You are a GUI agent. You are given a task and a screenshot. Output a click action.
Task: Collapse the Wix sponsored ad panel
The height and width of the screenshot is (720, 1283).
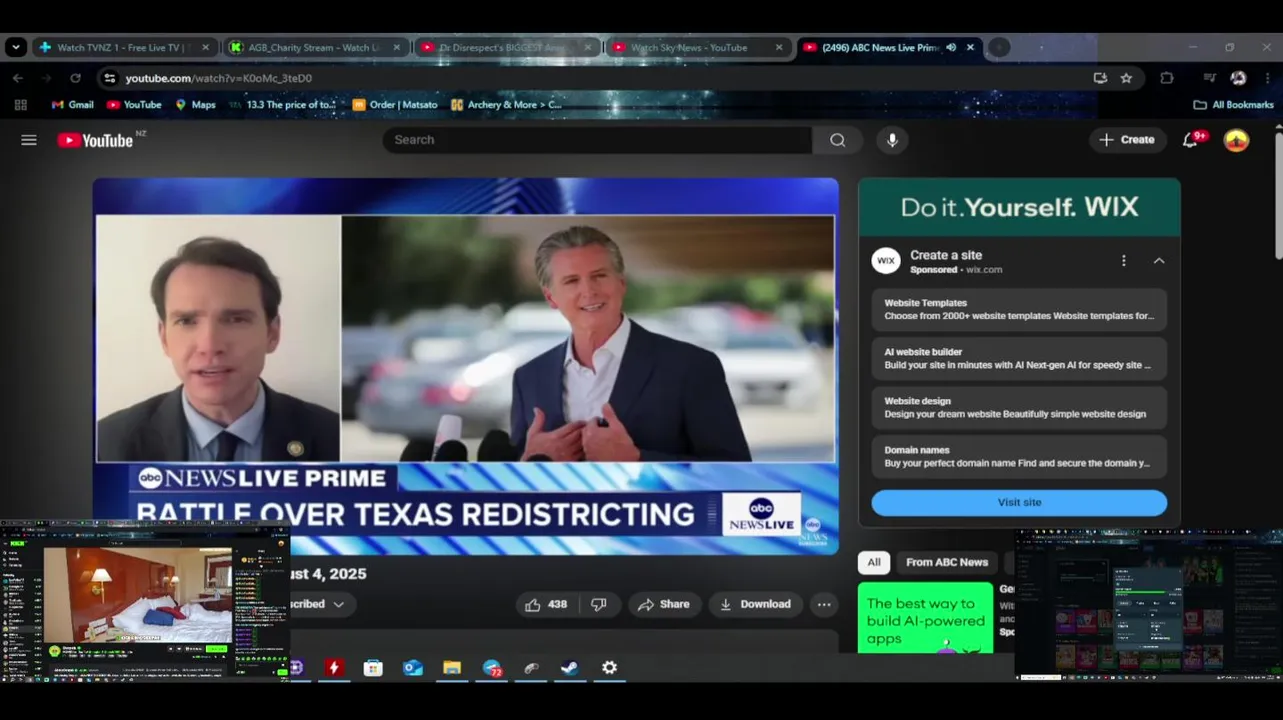pos(1159,261)
